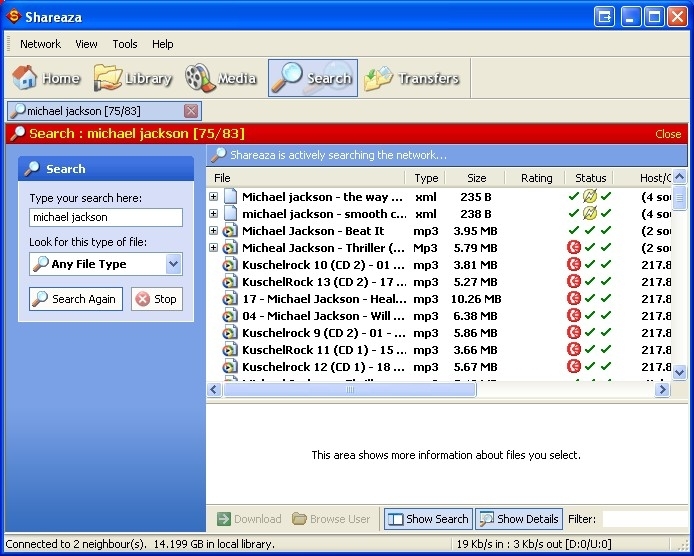Open the Any File Type dropdown

106,264
